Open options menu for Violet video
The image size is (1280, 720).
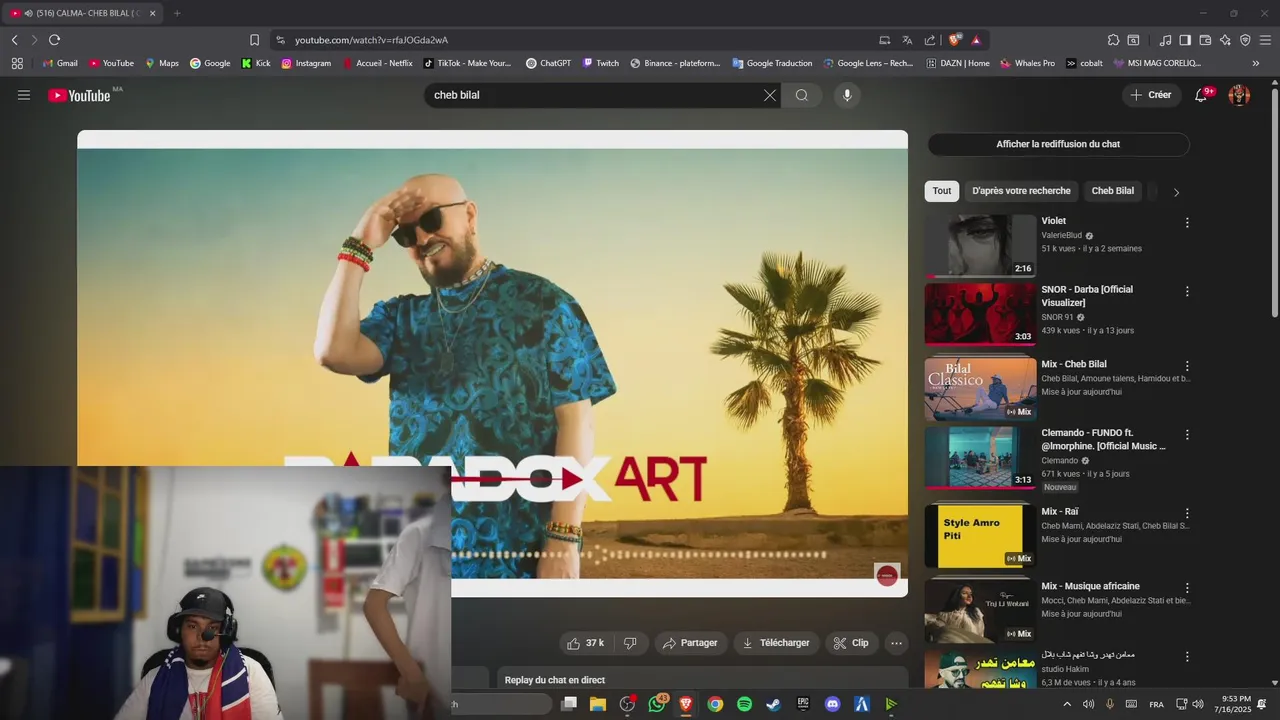click(1187, 223)
